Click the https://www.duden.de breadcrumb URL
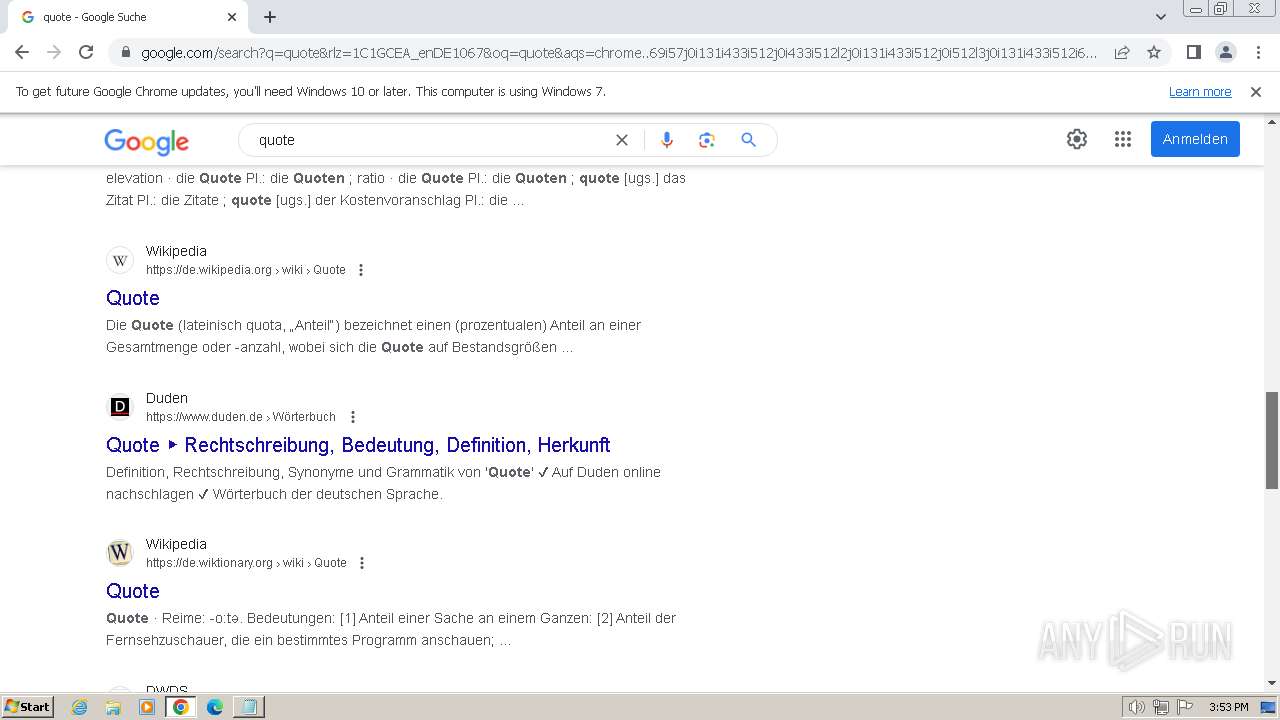1280x720 pixels. click(241, 417)
